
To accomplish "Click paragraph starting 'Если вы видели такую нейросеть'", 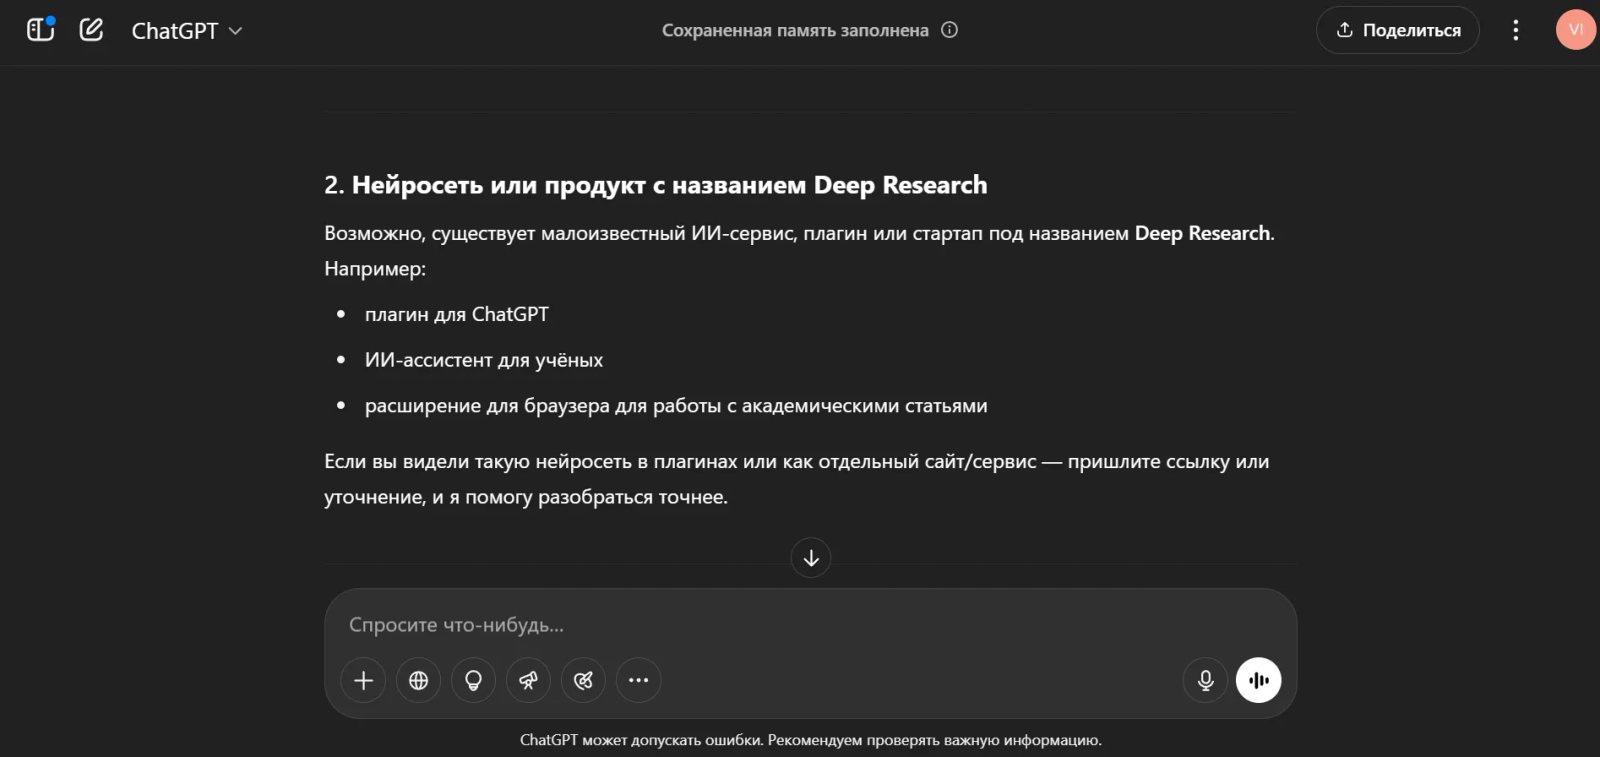I will coord(797,479).
